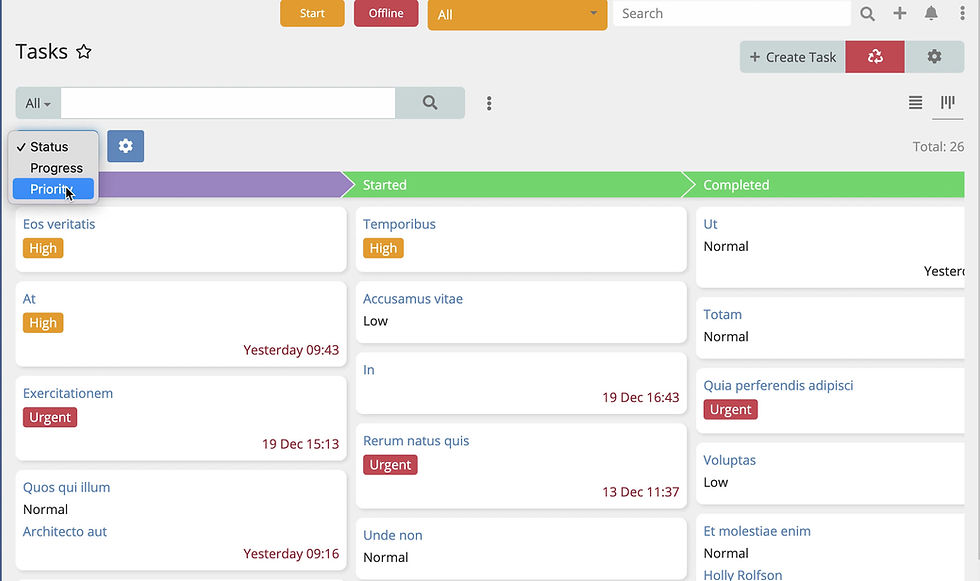
Task: Click the plus quick-create icon in top bar
Action: pos(899,13)
